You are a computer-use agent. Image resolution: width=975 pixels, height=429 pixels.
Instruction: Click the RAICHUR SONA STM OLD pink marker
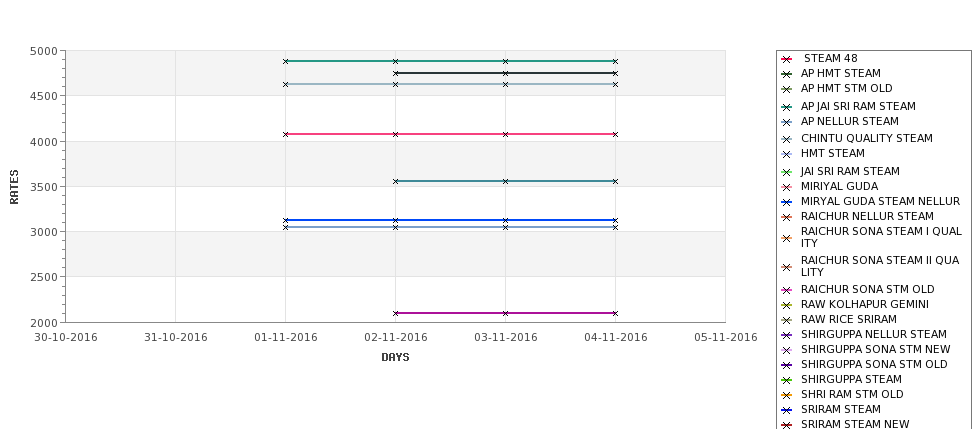tap(787, 290)
